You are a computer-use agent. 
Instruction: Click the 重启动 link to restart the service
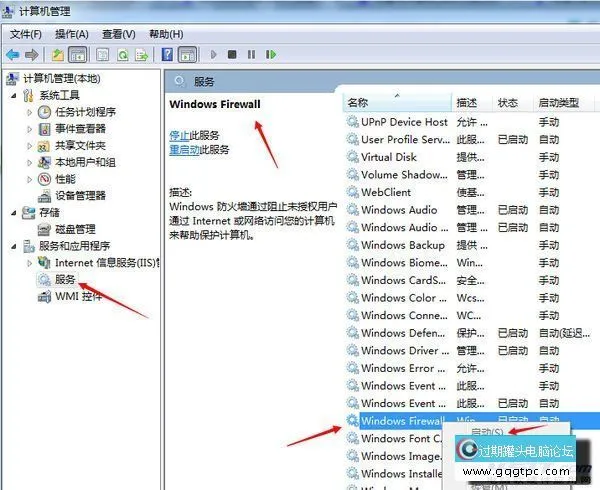point(184,150)
